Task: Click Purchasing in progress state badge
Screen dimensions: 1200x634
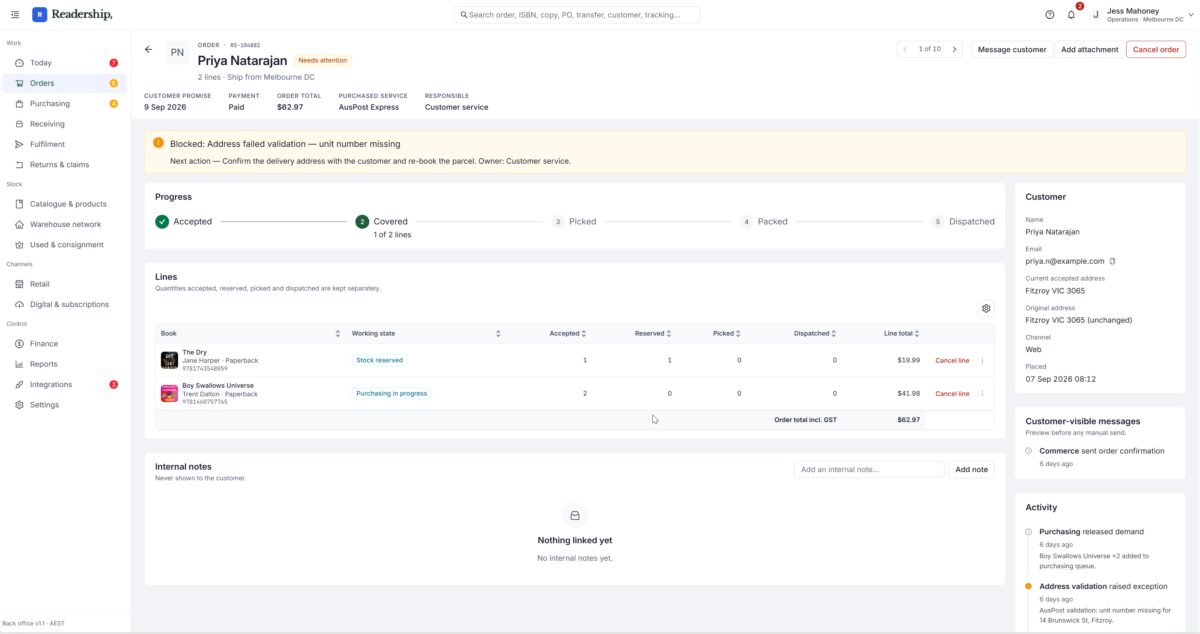Action: tap(391, 394)
